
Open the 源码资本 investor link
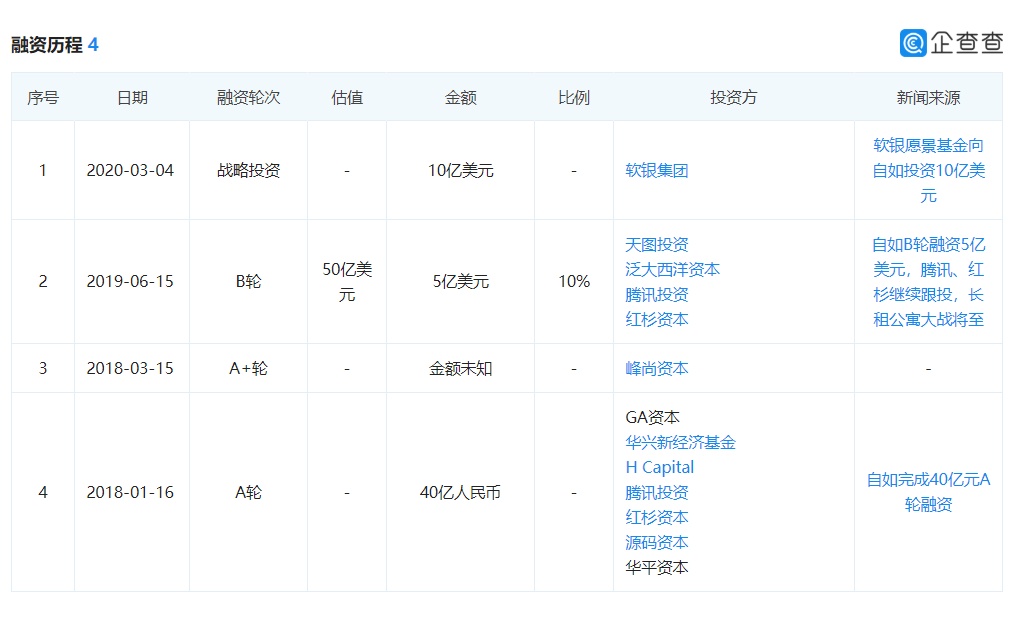(x=656, y=543)
